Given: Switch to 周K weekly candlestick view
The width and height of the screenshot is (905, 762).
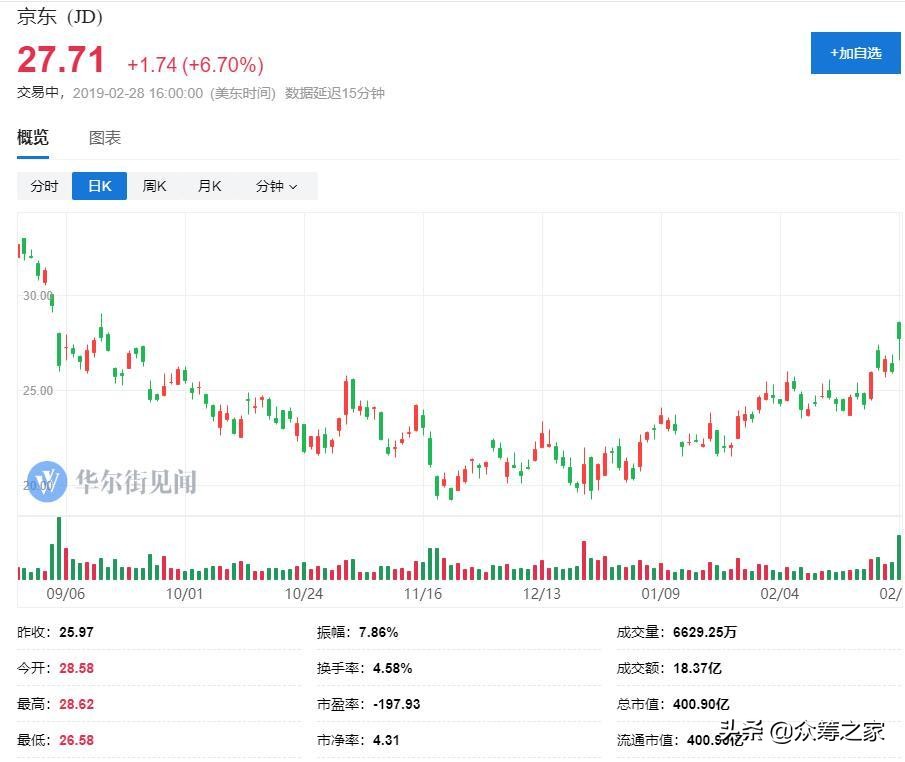Looking at the screenshot, I should click(x=154, y=186).
